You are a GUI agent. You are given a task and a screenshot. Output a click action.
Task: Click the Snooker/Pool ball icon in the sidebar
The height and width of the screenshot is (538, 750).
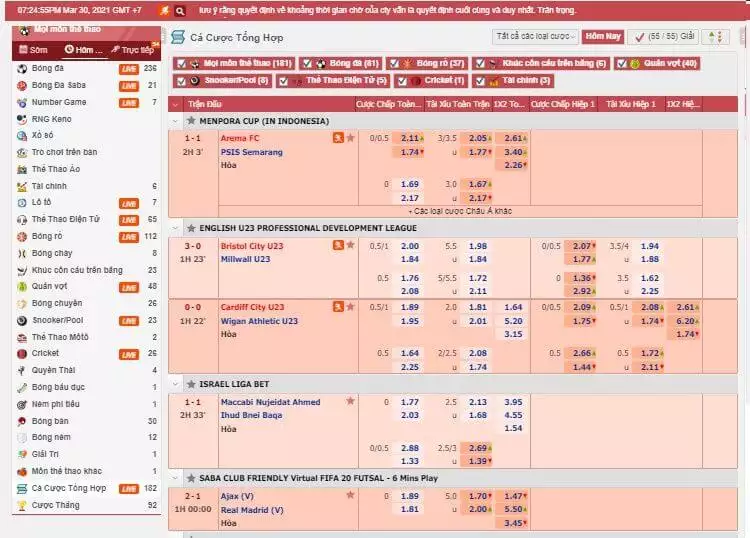click(22, 320)
